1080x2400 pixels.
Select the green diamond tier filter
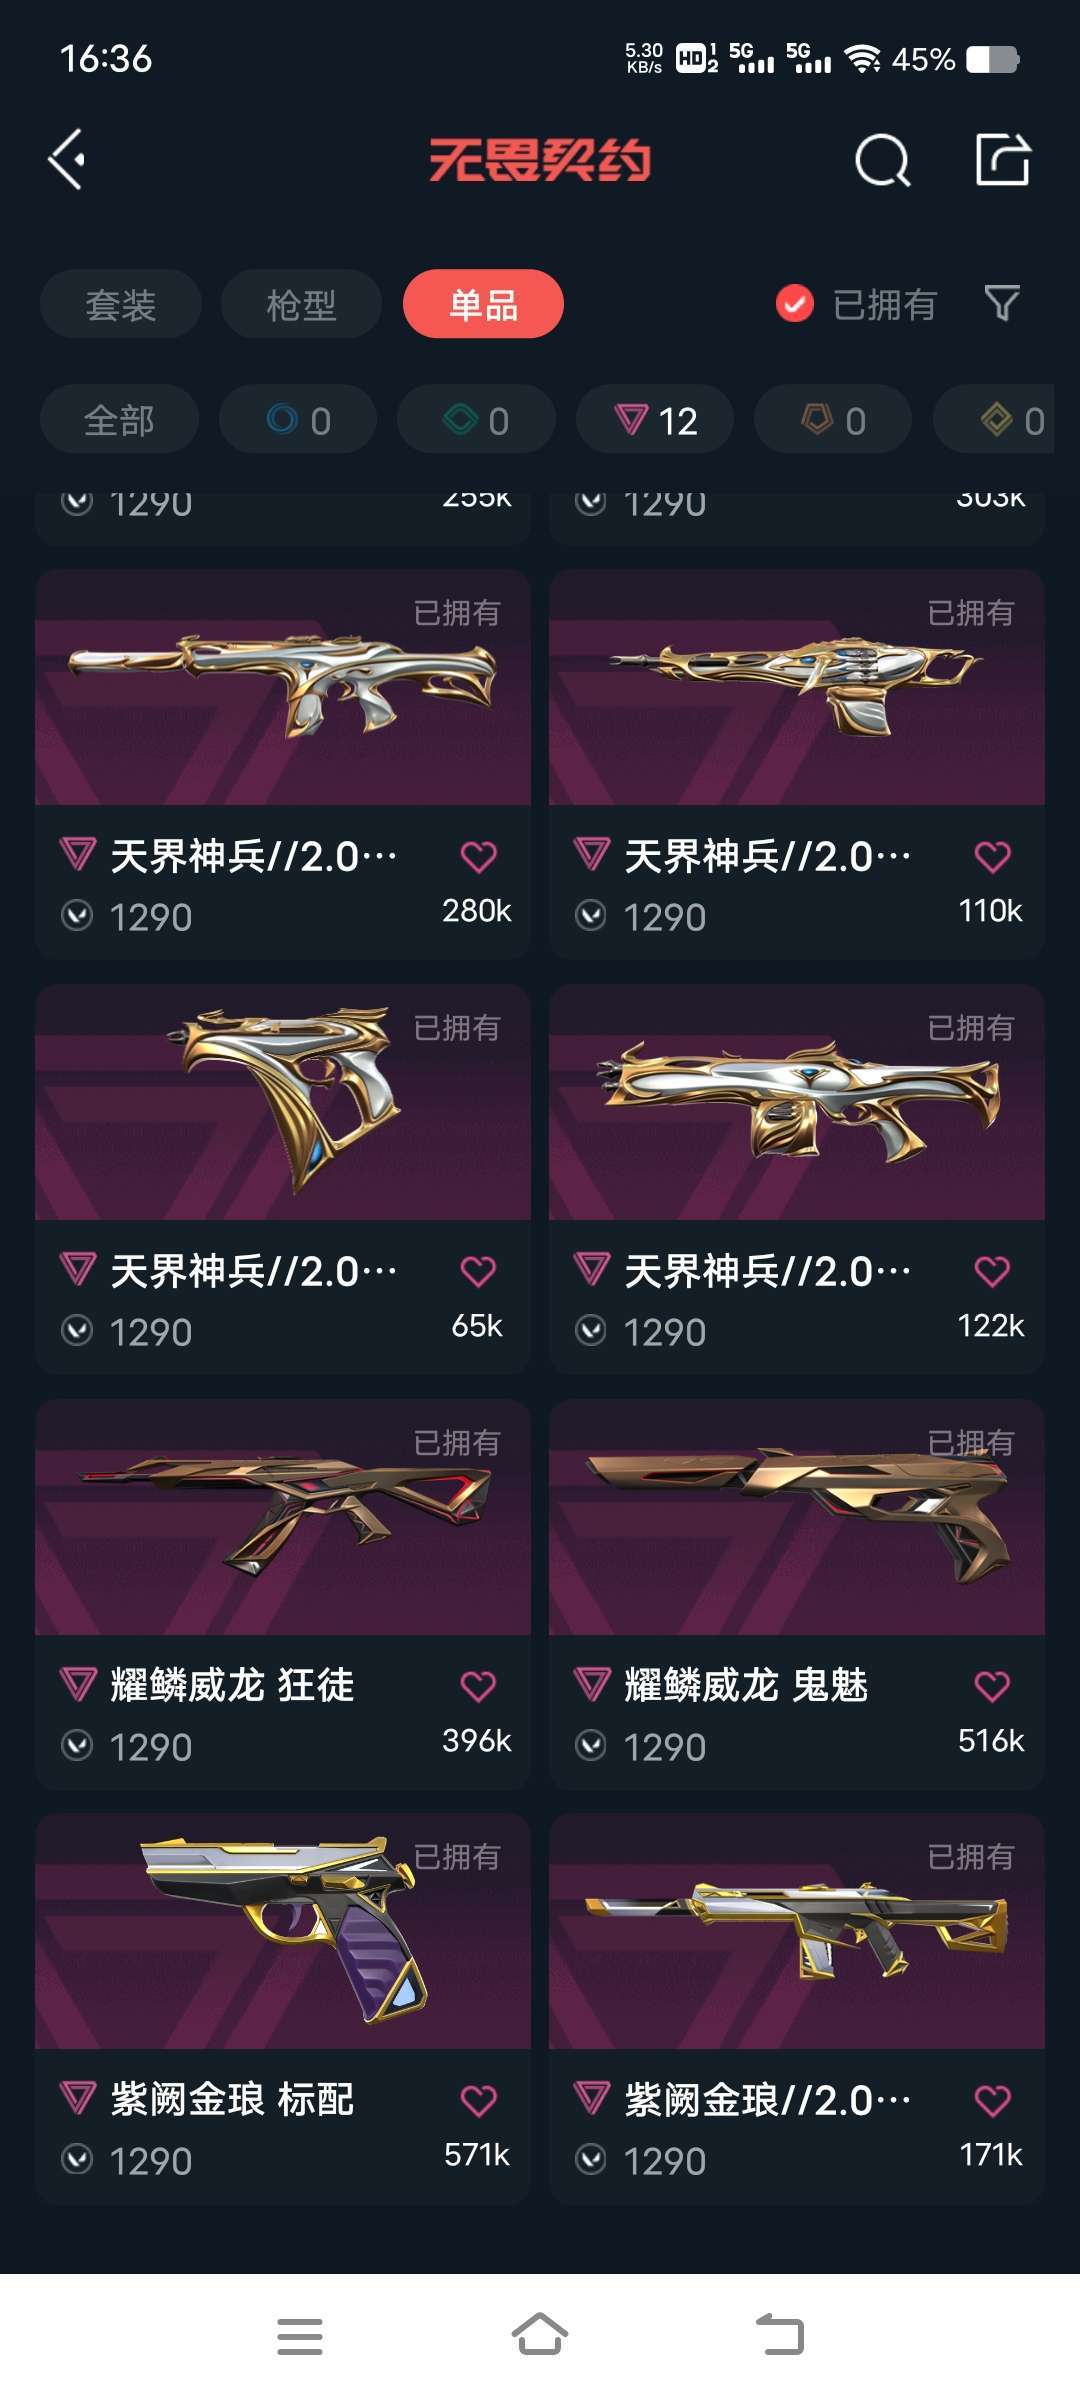pyautogui.click(x=476, y=419)
